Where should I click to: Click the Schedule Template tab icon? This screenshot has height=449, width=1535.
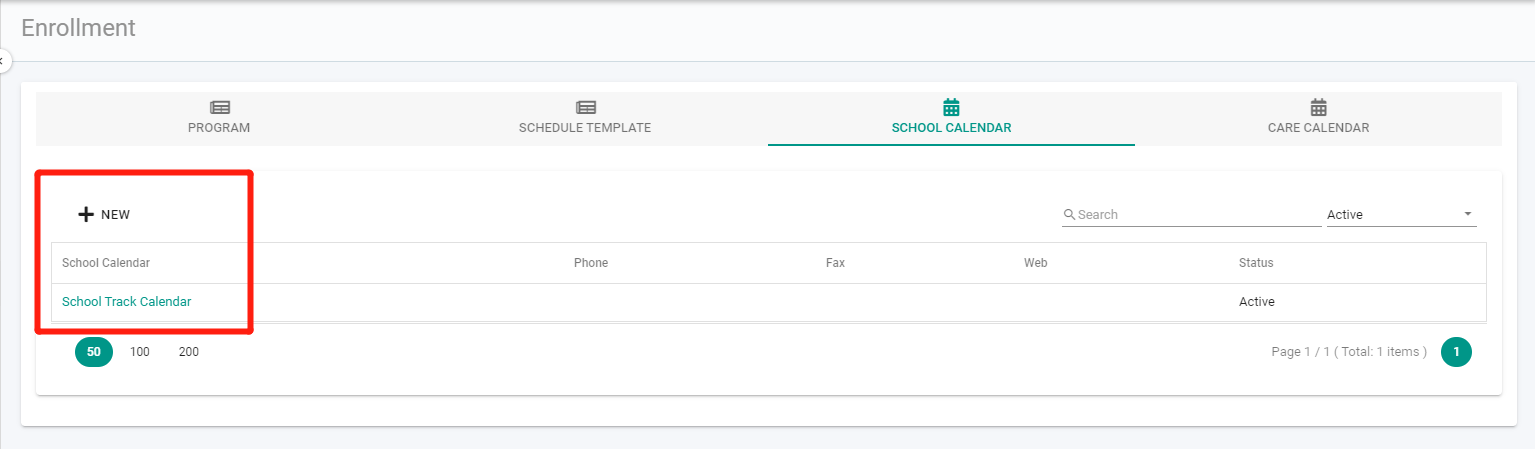[585, 107]
